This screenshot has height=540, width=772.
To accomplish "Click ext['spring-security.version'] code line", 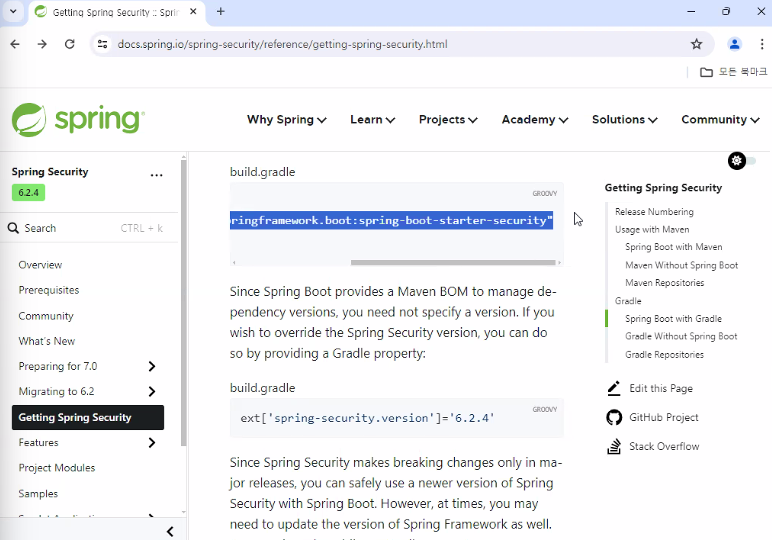I will (367, 418).
